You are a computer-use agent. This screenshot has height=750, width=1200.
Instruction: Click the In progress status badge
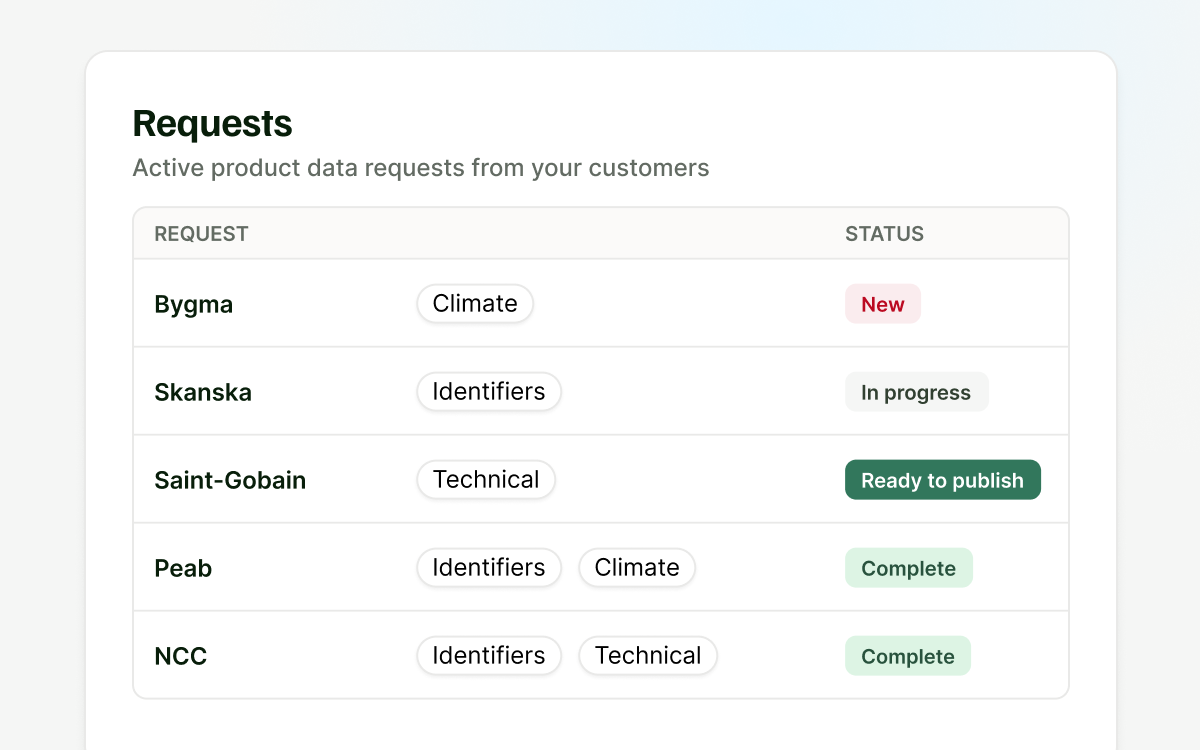[917, 392]
